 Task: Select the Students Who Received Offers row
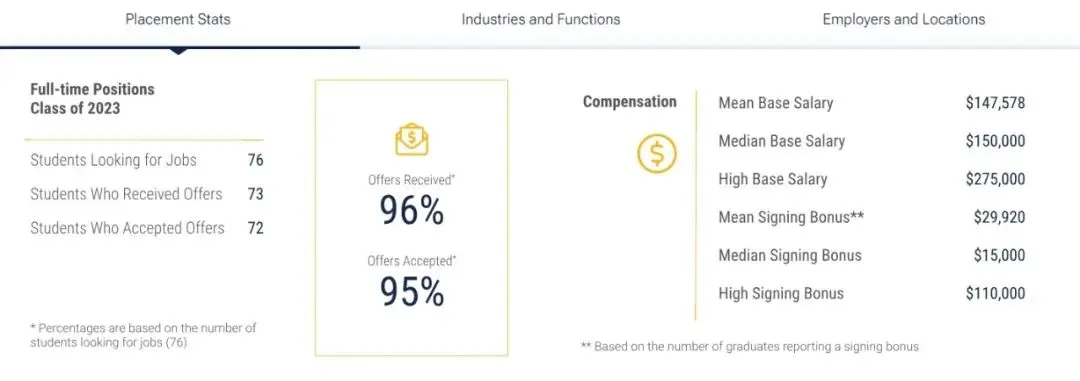click(147, 194)
